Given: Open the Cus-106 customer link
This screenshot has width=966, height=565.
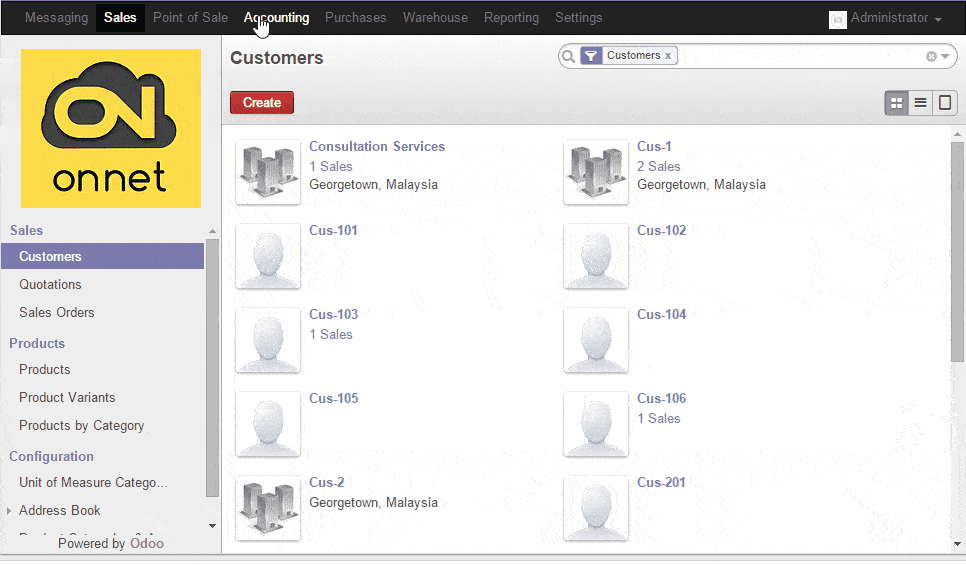Looking at the screenshot, I should (661, 398).
